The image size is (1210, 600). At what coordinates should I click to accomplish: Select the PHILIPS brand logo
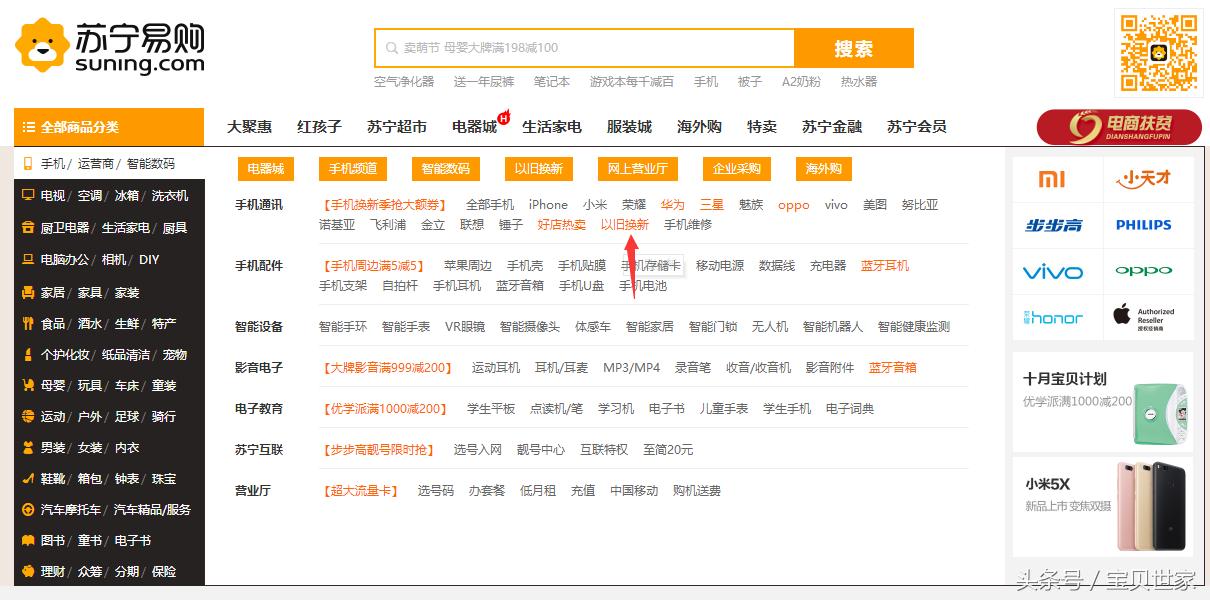1147,225
